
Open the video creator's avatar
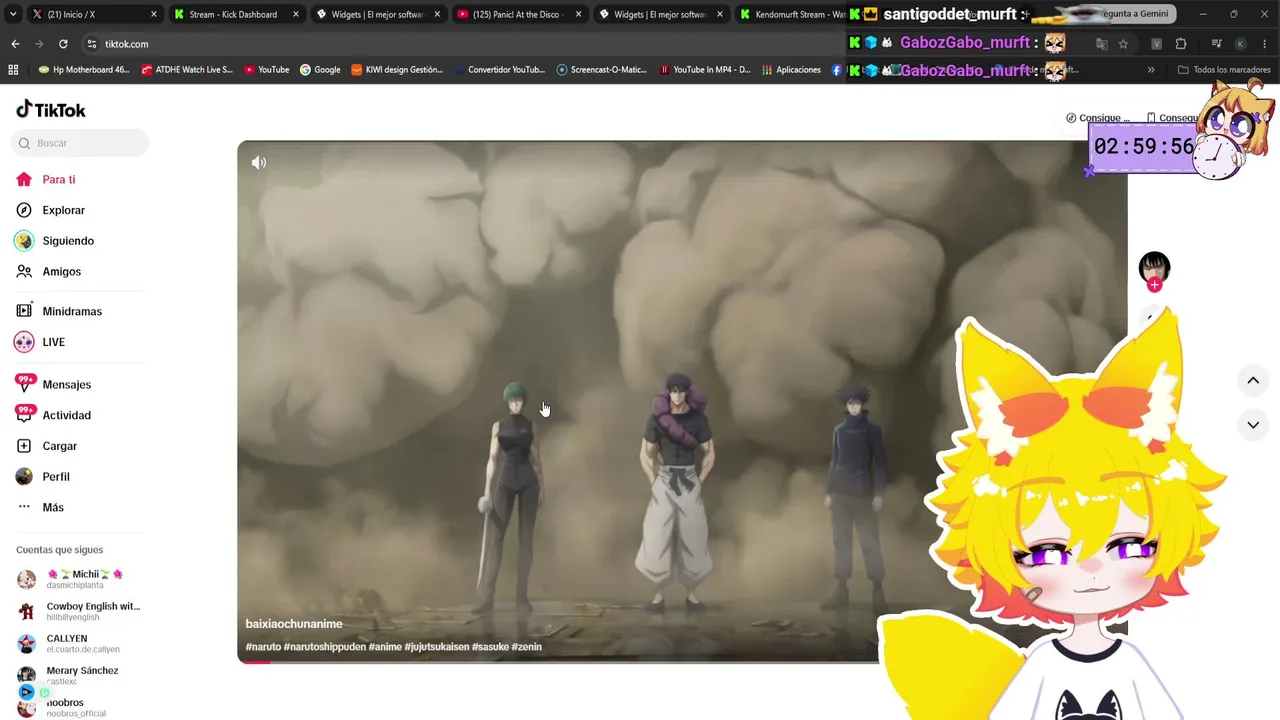tap(1154, 267)
